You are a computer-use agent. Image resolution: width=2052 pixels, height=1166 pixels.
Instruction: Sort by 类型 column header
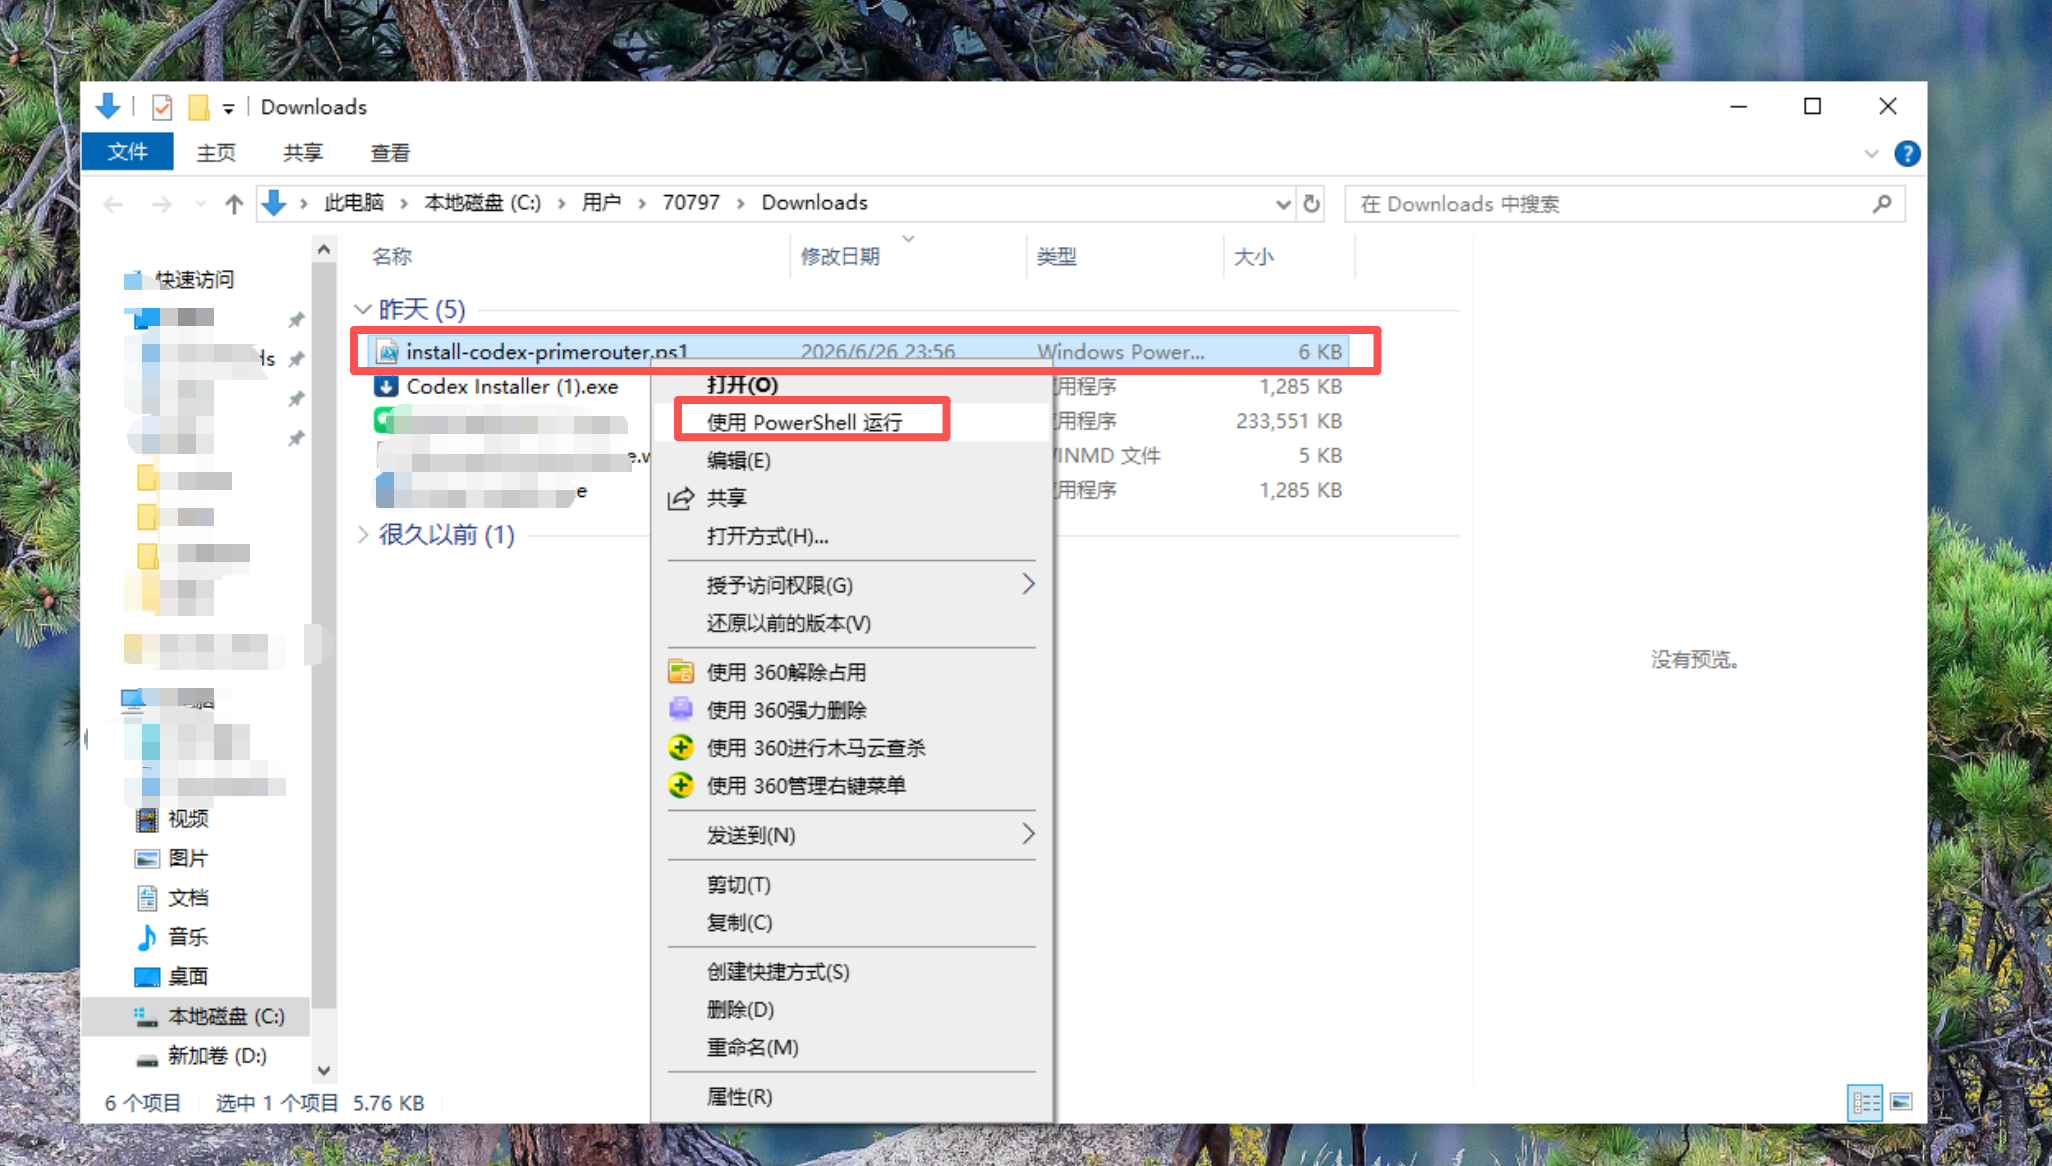coord(1124,257)
